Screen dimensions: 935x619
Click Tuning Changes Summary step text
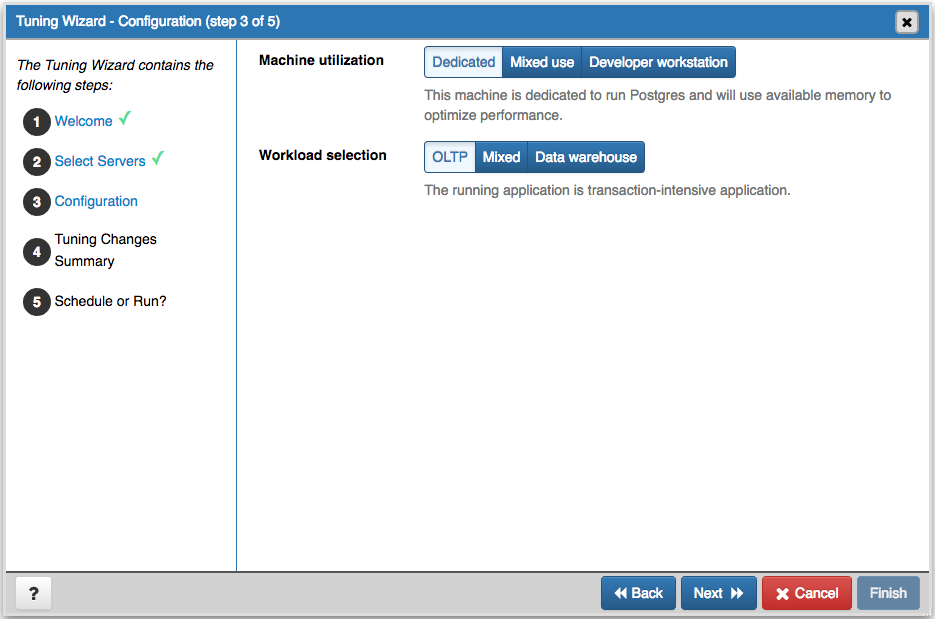tap(106, 250)
